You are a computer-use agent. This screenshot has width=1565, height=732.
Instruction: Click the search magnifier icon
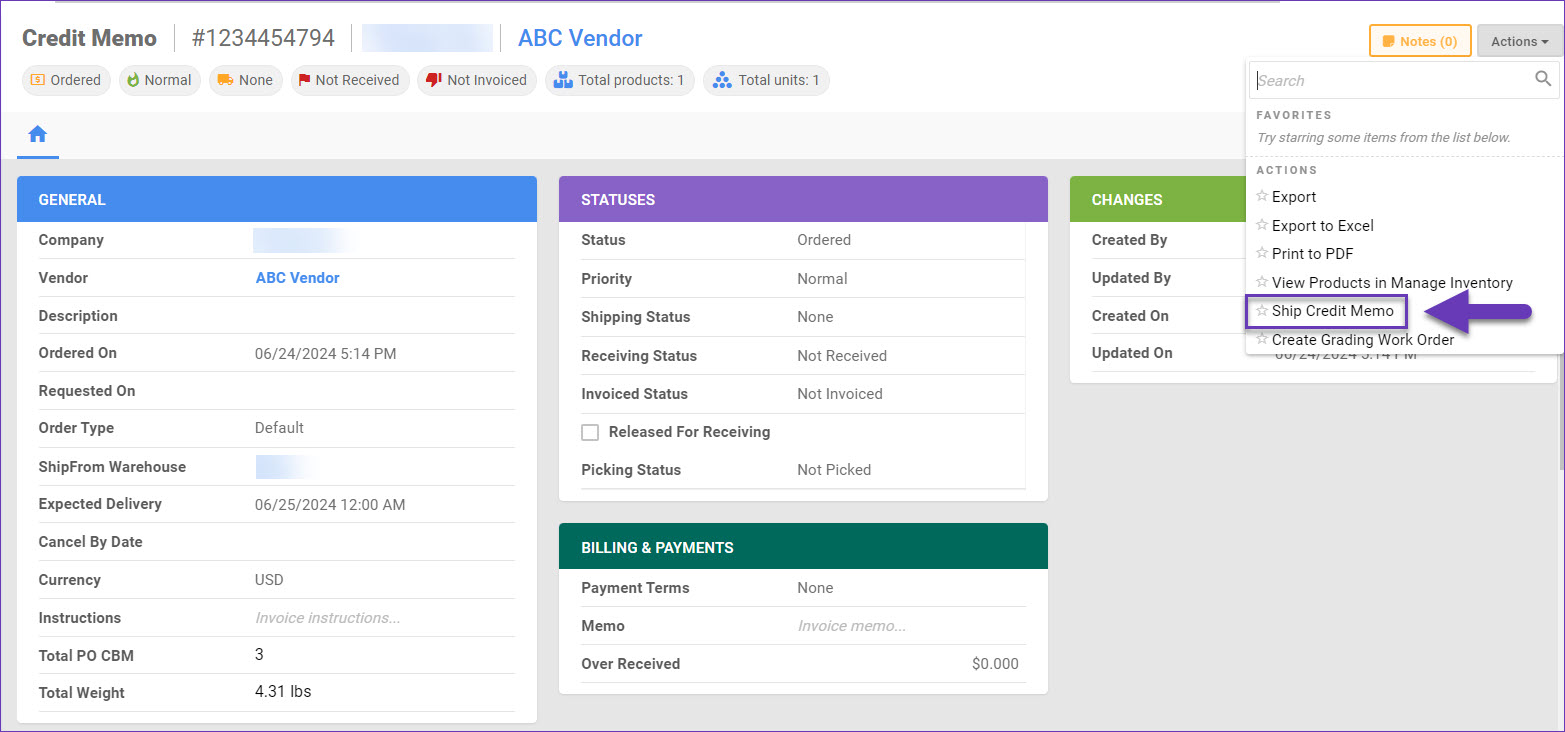click(1543, 79)
